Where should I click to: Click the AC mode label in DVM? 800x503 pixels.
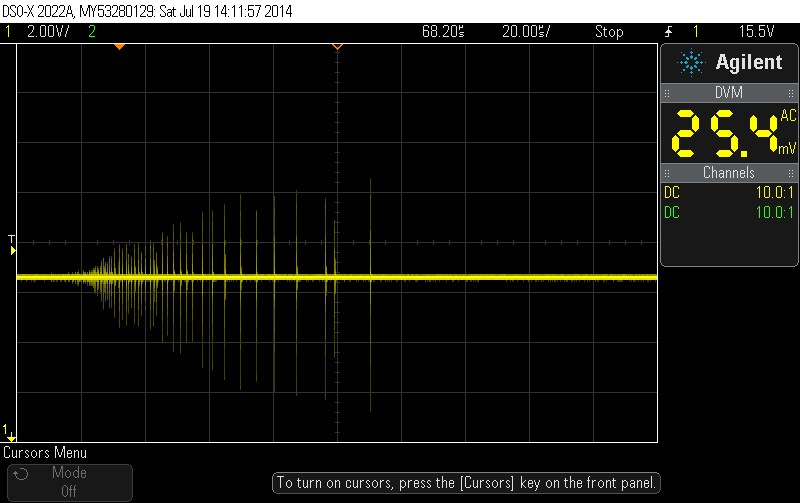788,115
